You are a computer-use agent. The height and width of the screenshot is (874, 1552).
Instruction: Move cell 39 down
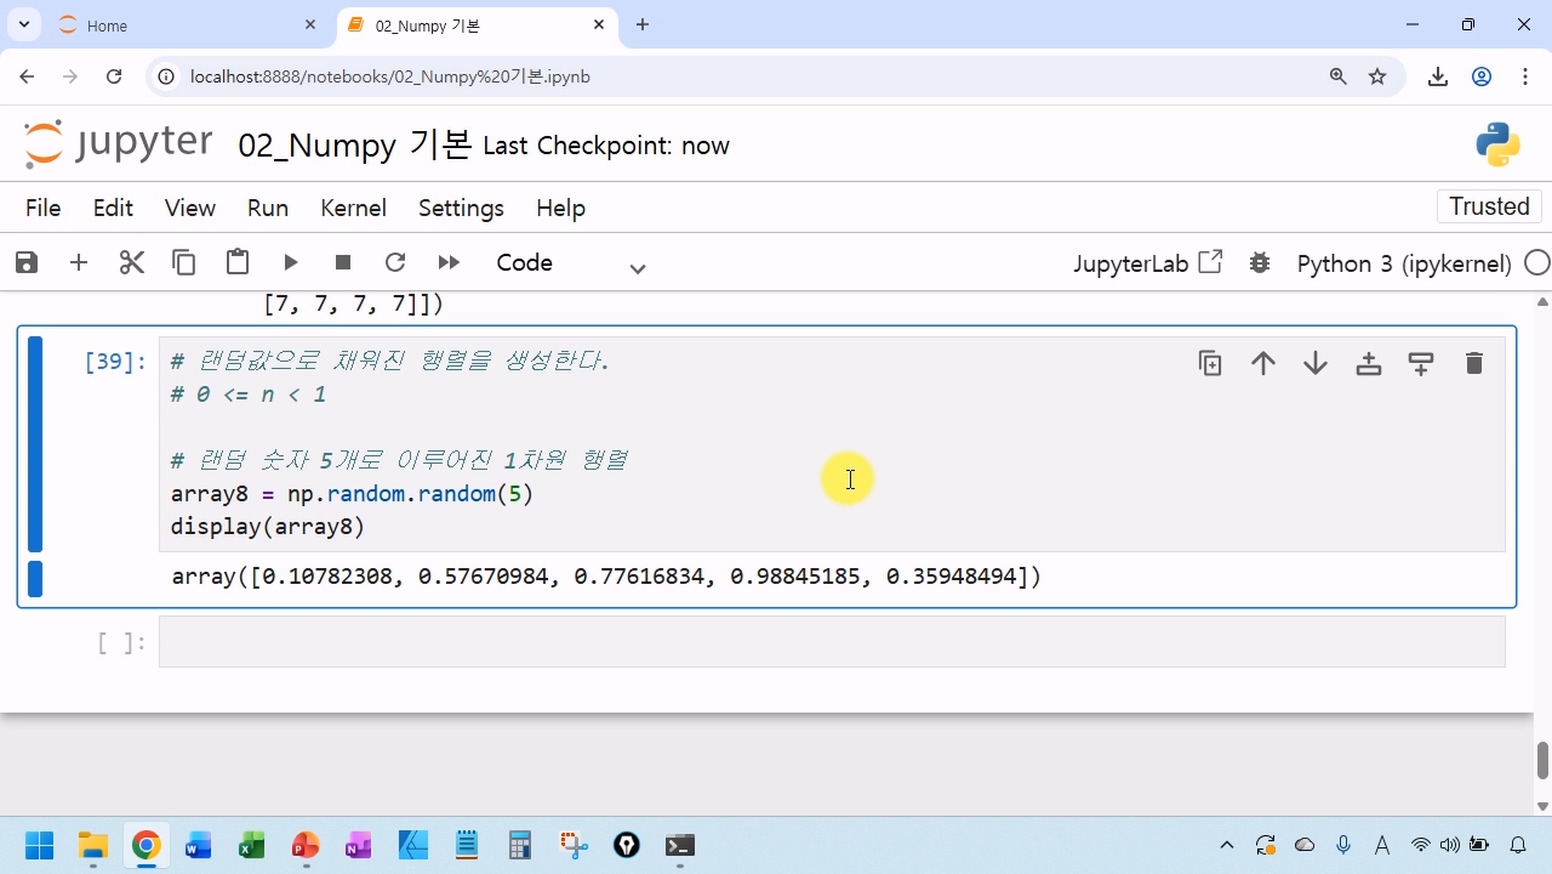pyautogui.click(x=1316, y=363)
